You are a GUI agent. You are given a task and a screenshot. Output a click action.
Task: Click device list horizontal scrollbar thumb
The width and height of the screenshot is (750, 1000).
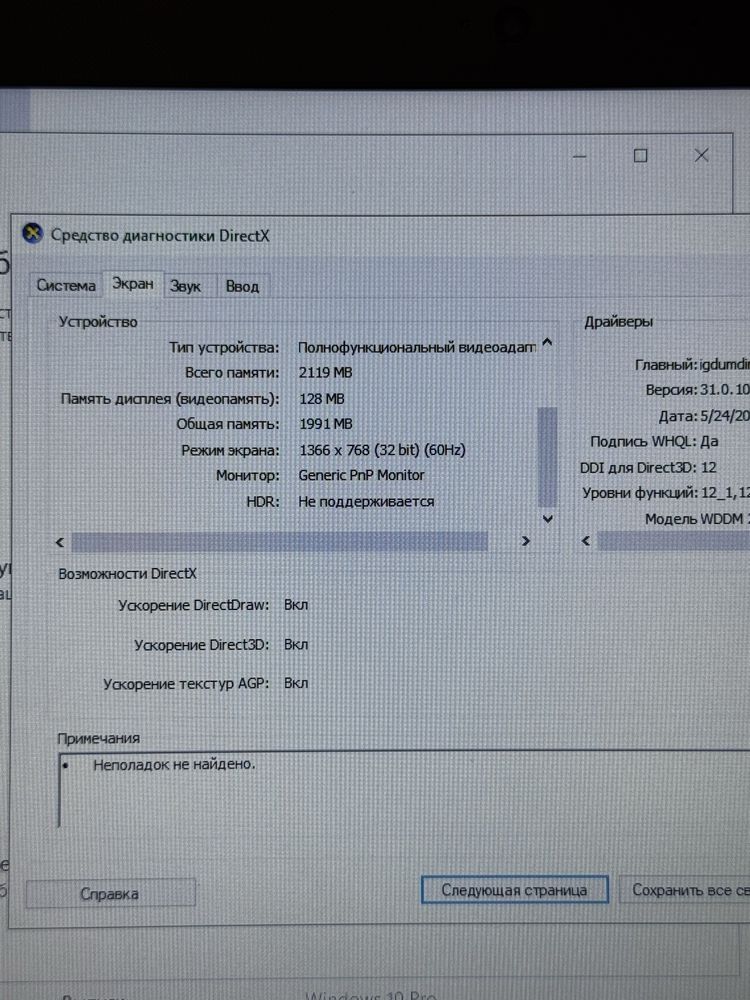pos(279,542)
